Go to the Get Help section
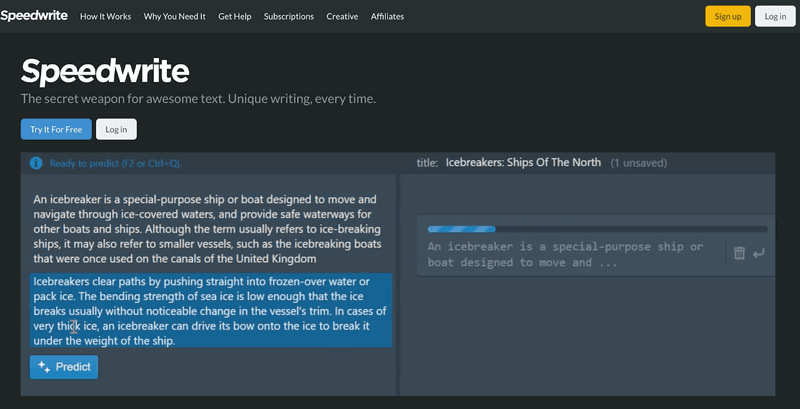Viewport: 800px width, 409px height. (235, 17)
